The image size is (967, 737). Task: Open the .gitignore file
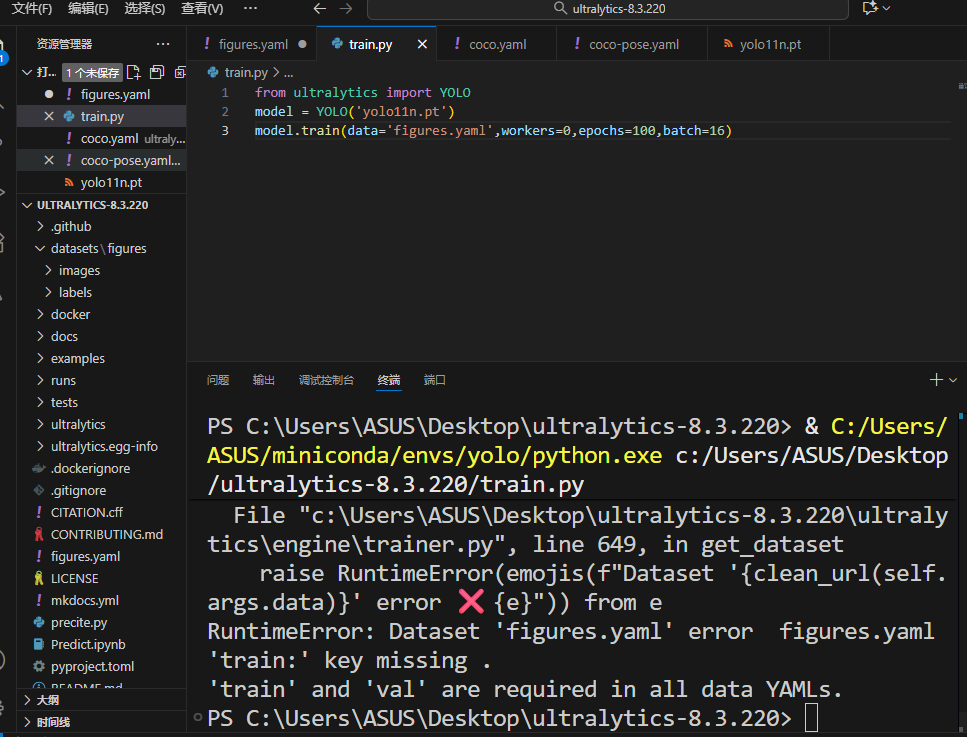78,490
